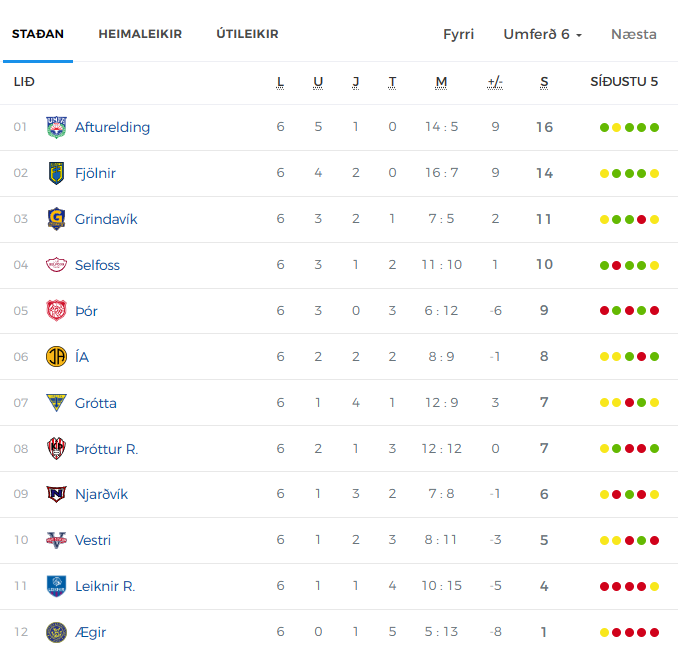The width and height of the screenshot is (692, 654).
Task: Go to previous round with Fyrri
Action: [459, 34]
